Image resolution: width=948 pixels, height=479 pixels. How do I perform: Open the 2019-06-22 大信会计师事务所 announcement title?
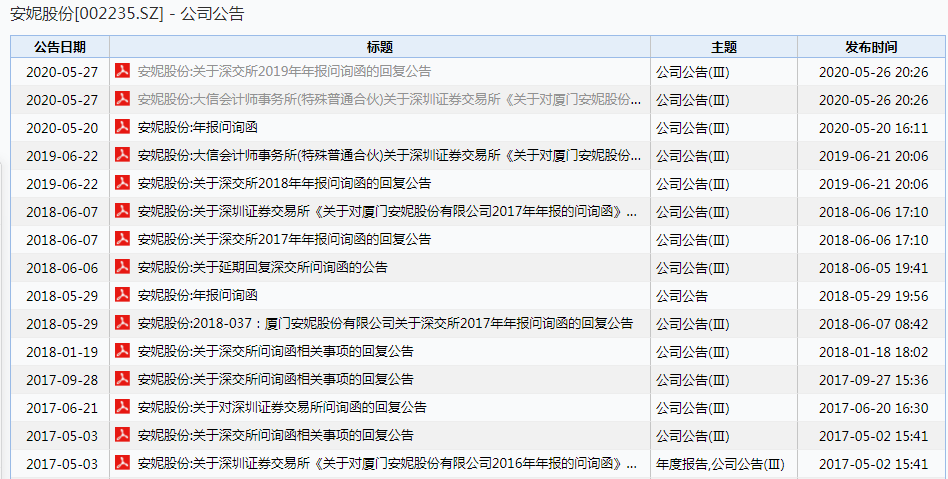click(389, 155)
